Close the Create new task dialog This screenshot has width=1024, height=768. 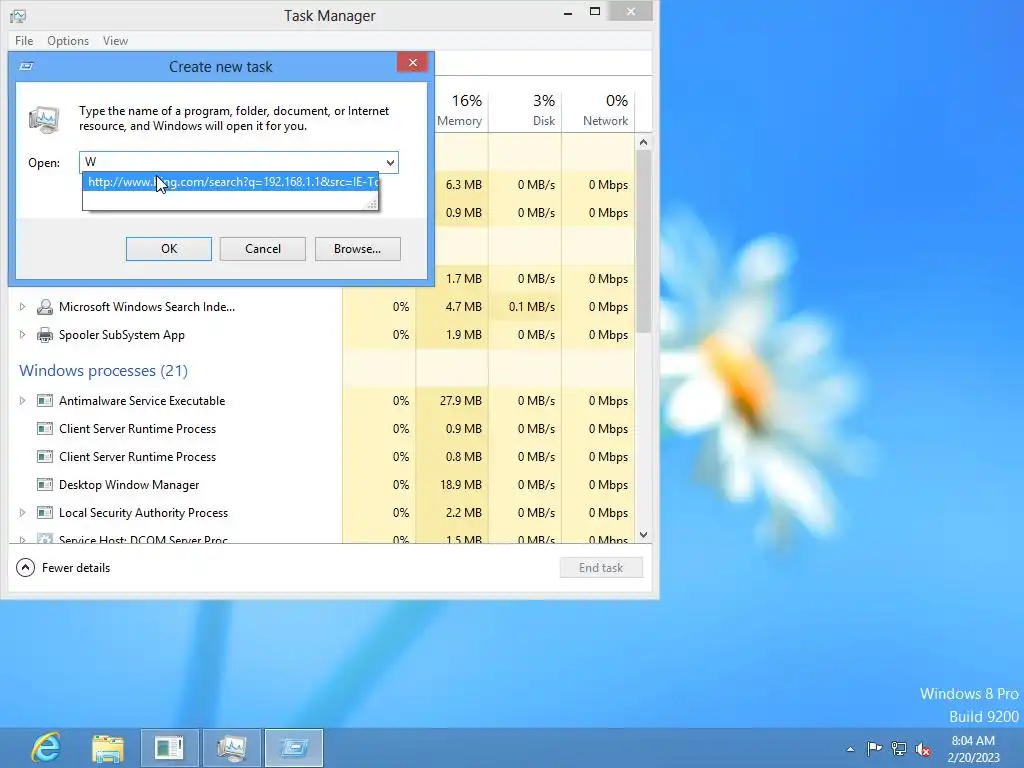click(x=412, y=63)
